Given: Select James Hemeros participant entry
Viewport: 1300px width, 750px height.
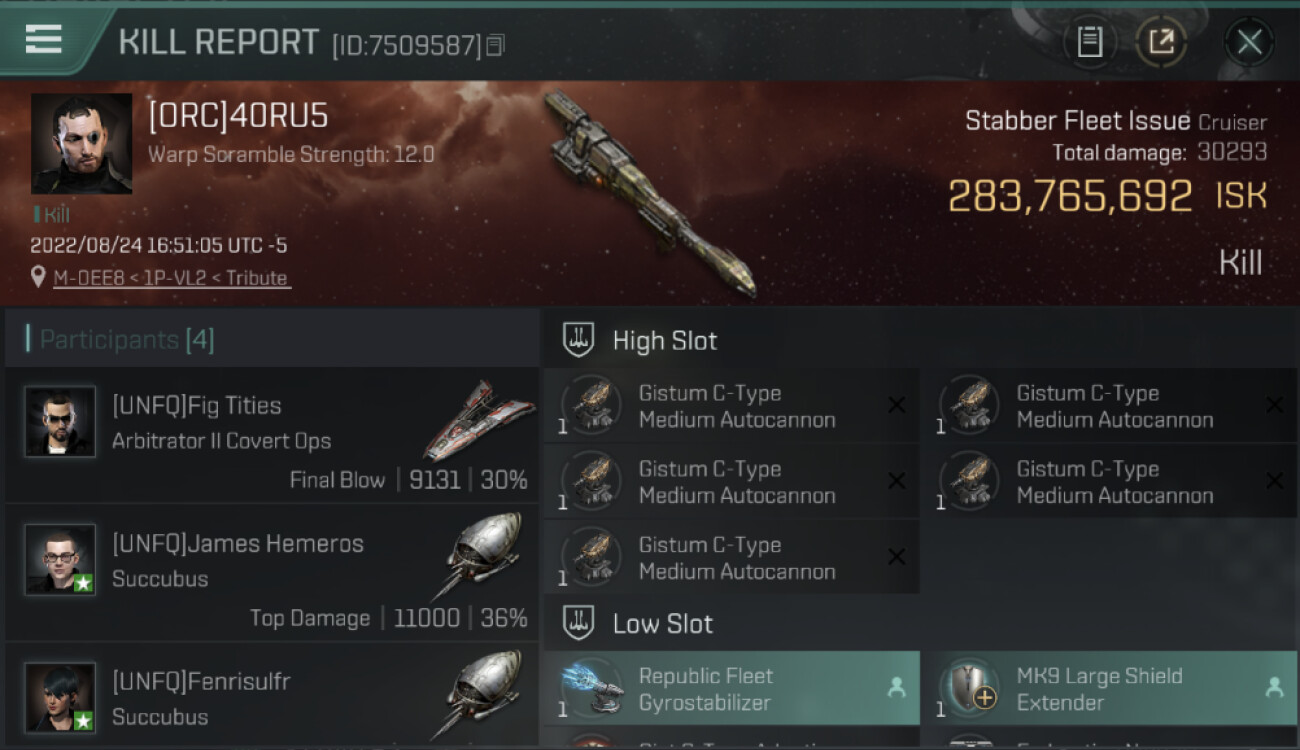Looking at the screenshot, I should 272,573.
